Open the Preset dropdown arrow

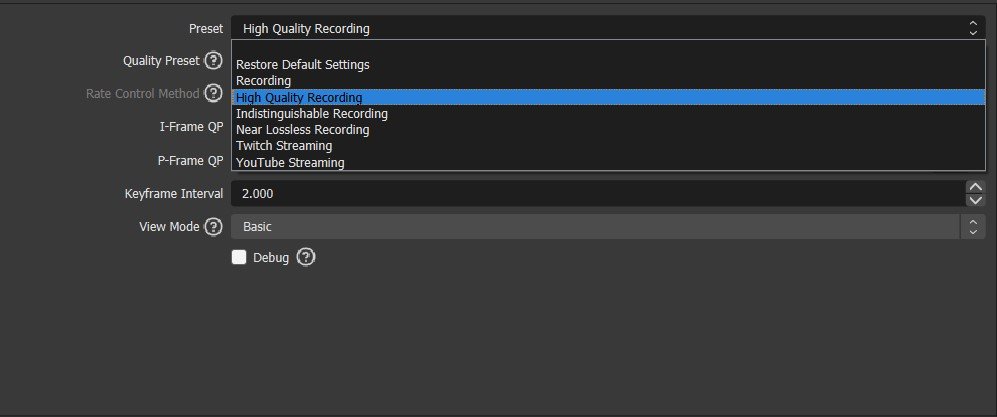click(974, 28)
